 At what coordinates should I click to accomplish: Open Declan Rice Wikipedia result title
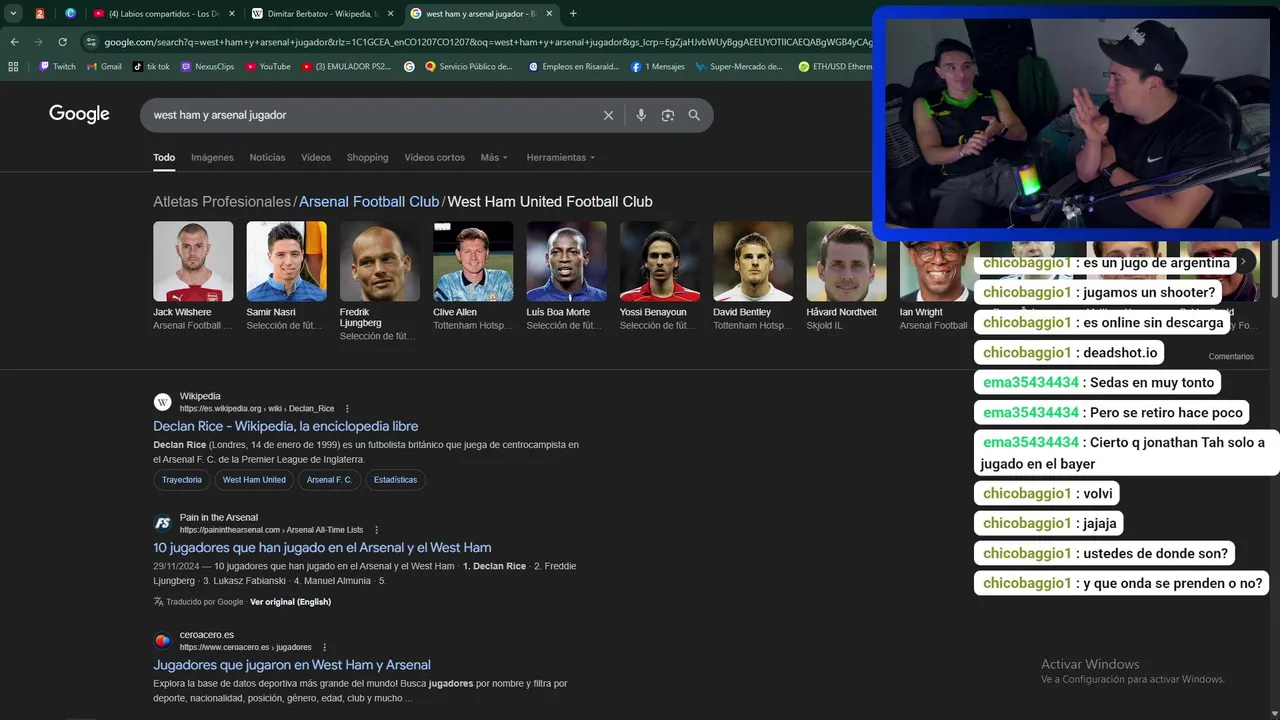286,426
